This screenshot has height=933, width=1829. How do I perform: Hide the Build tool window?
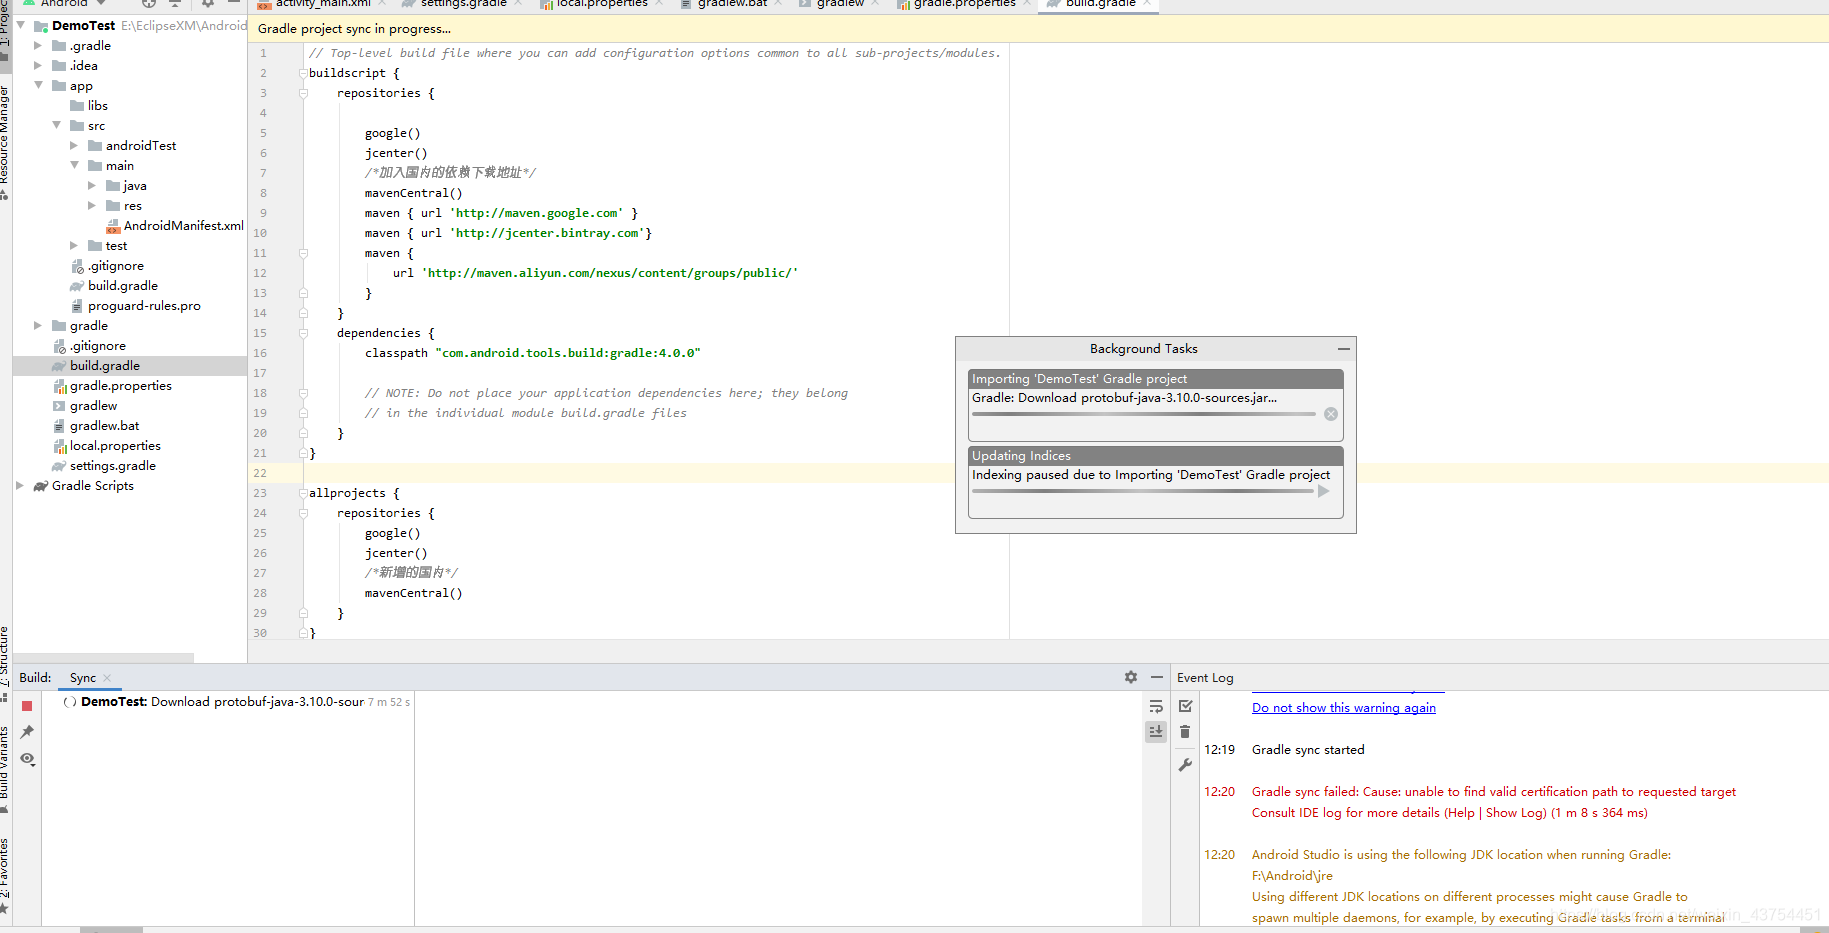(1157, 677)
